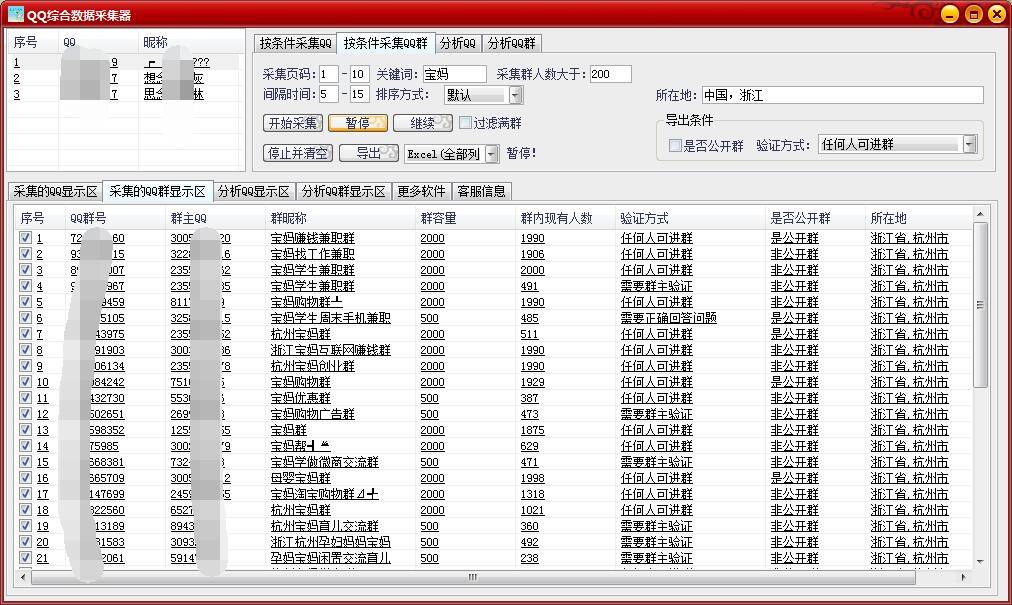Show the 采集的QQ显示区 tab
1012x605 pixels.
click(56, 192)
